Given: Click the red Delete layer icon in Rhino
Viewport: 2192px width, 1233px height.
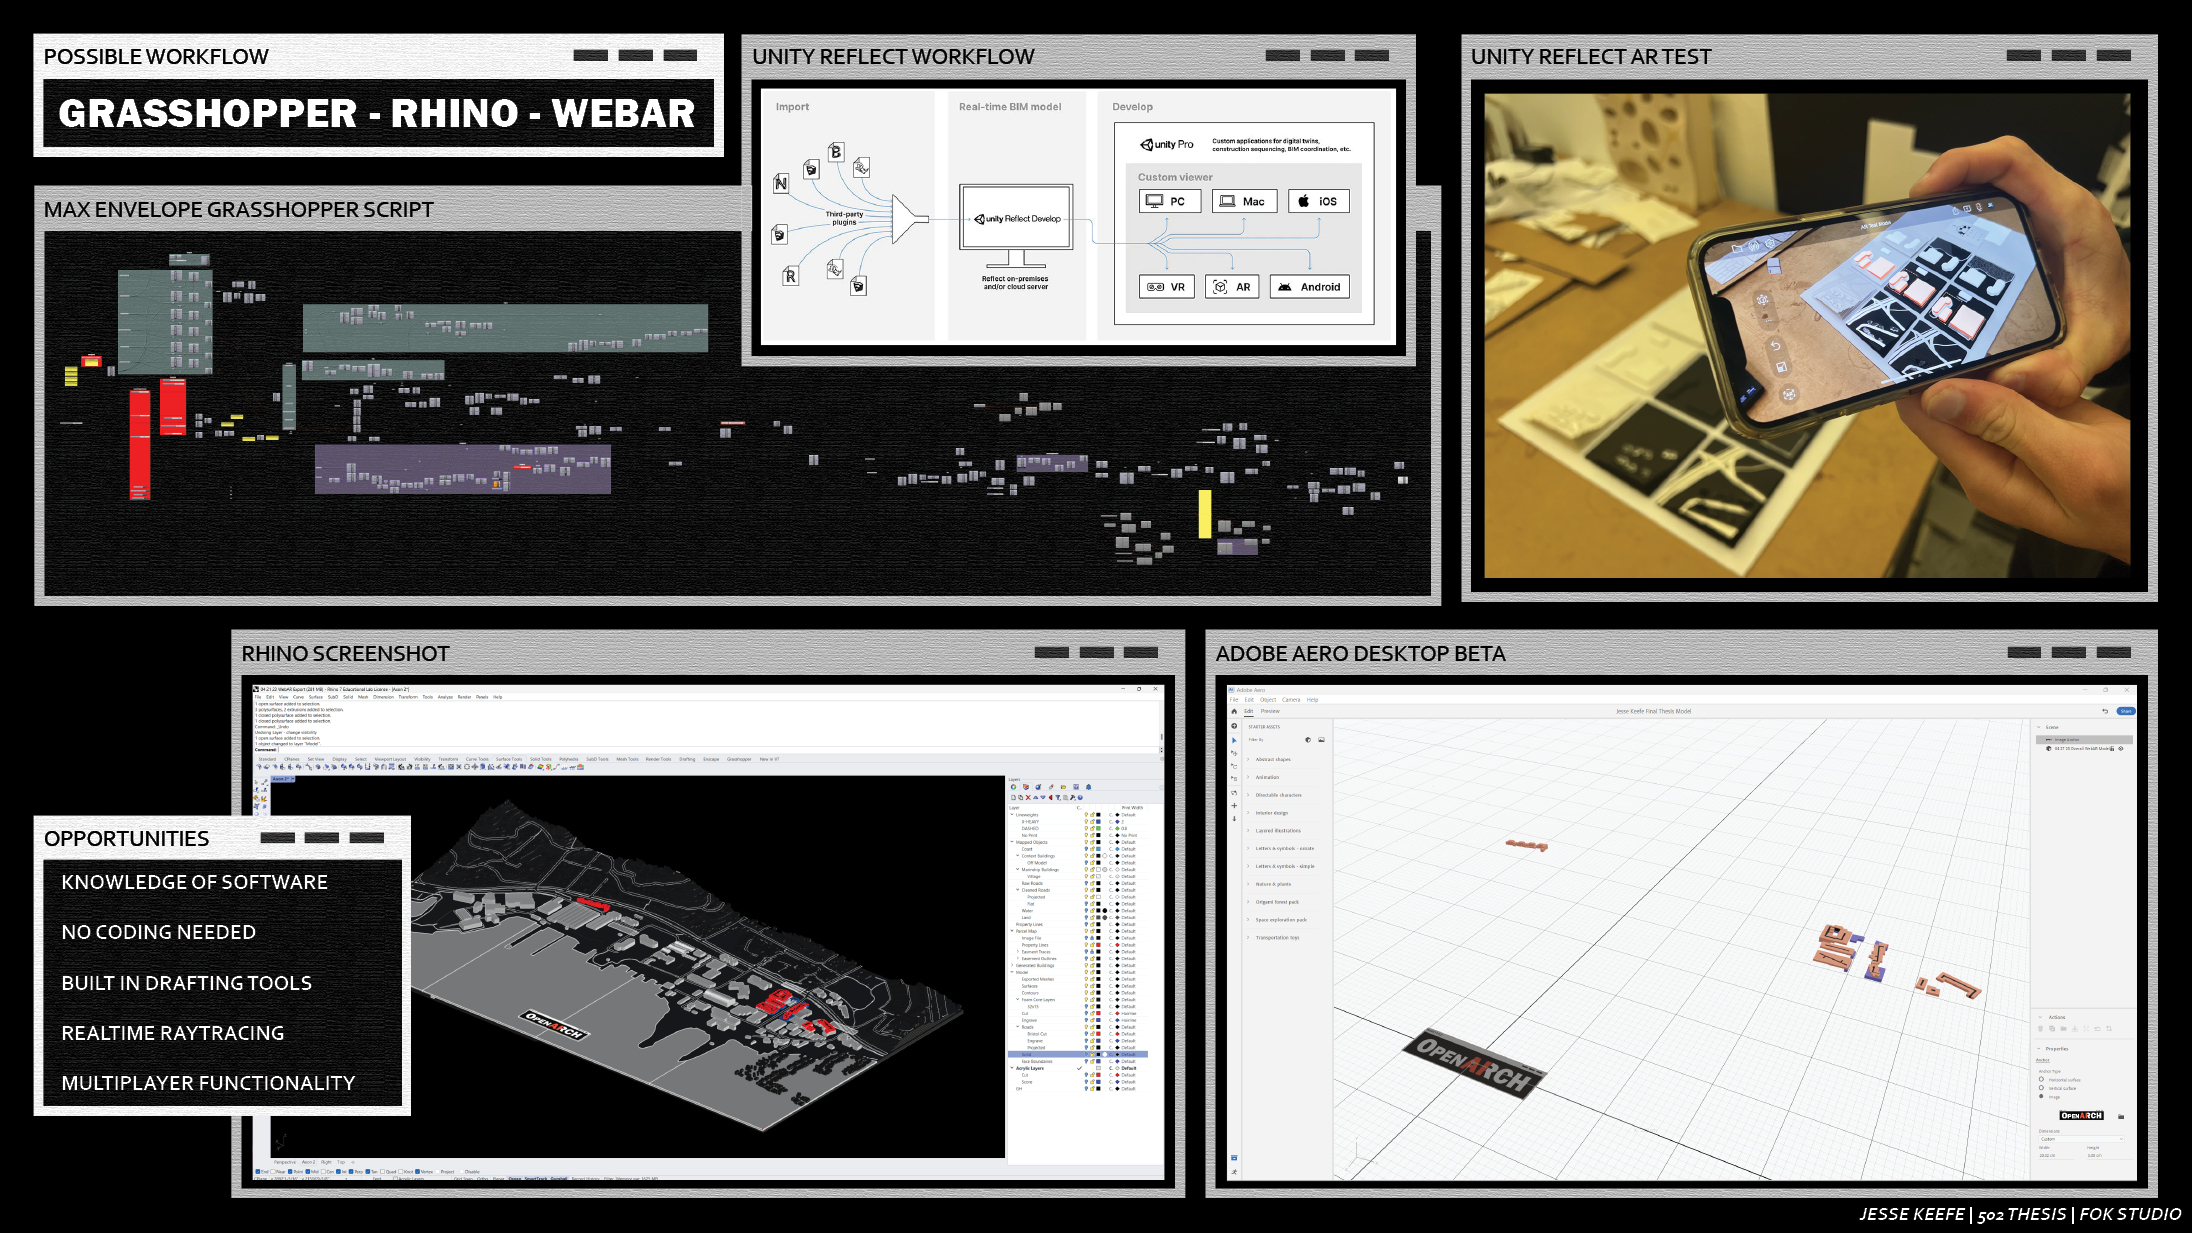Looking at the screenshot, I should (1028, 797).
